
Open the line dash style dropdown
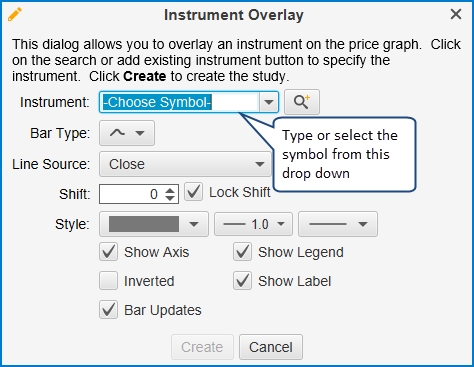click(x=338, y=224)
